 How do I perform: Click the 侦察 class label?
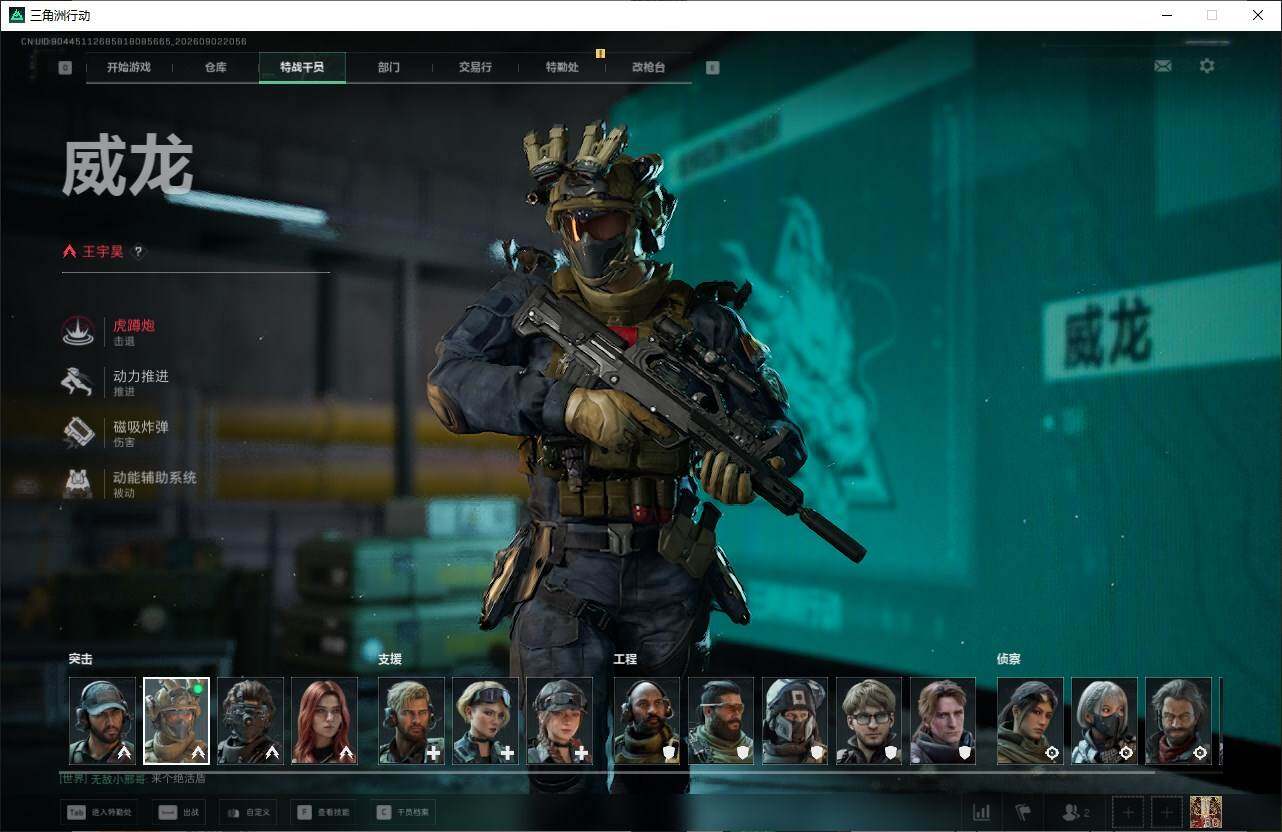point(1009,659)
